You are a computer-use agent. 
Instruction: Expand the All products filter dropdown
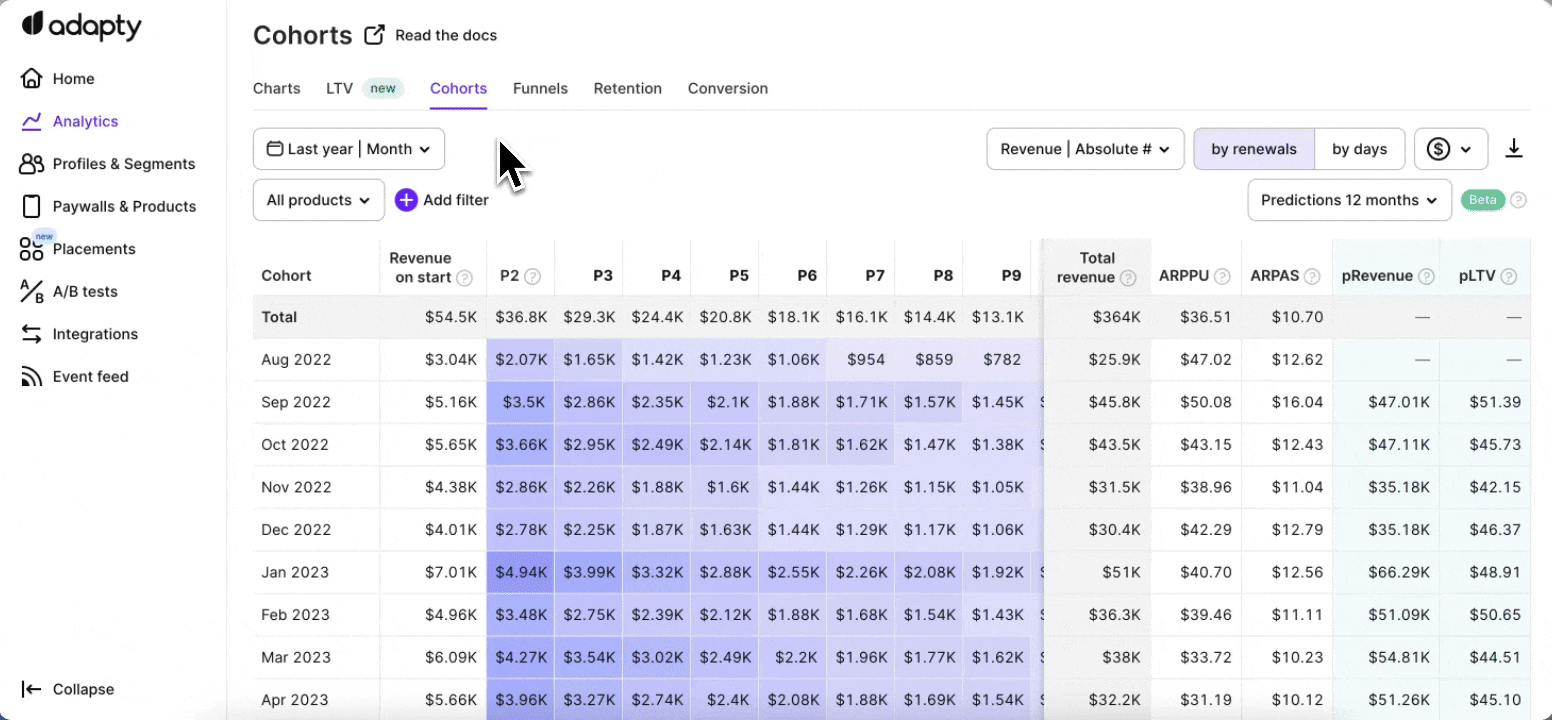pyautogui.click(x=318, y=200)
